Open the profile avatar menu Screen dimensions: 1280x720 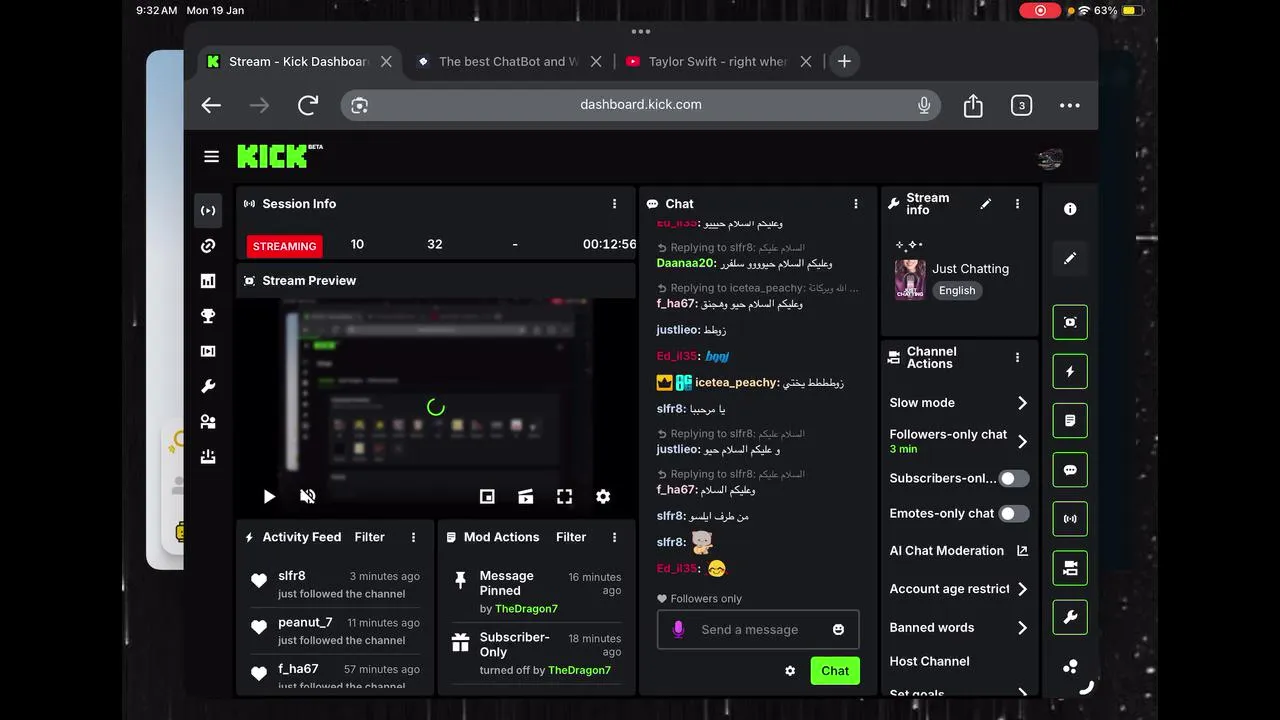click(x=1049, y=159)
